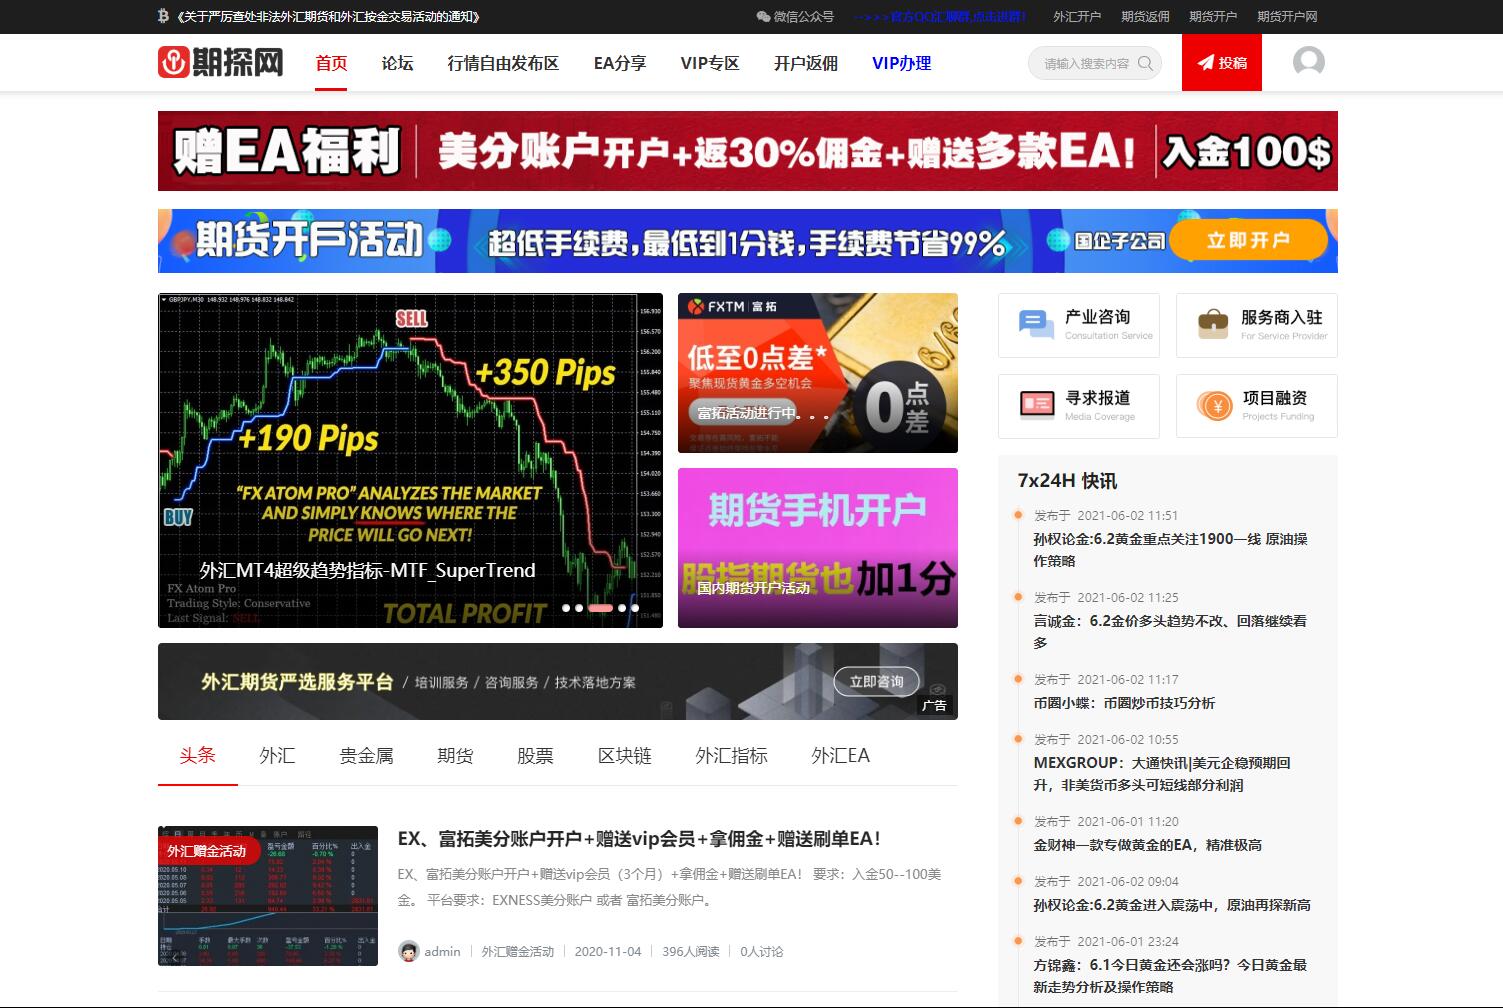Viewport: 1503px width, 1008px height.
Task: Open news 孙权论金:6.2黄金进入震荡中
Action: pos(1172,905)
